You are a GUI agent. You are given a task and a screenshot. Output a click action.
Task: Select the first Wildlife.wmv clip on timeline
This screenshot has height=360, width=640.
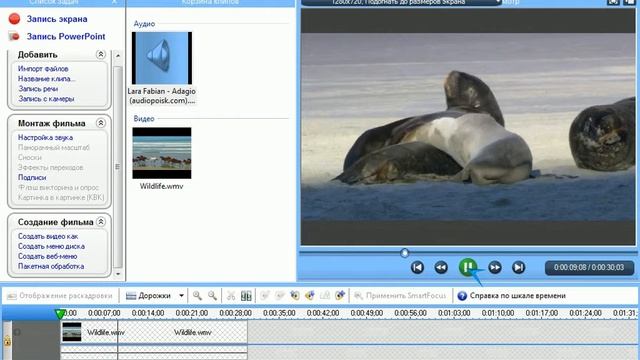(x=89, y=332)
